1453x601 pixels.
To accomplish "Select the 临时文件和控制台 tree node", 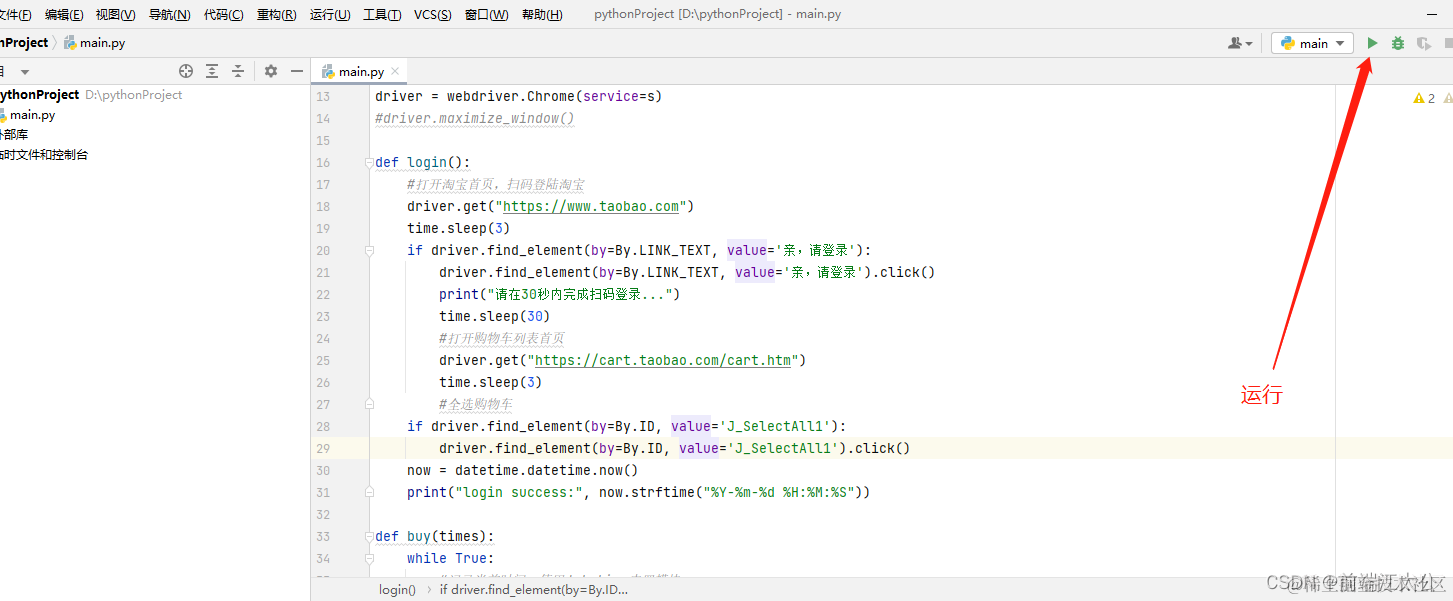I will point(44,155).
